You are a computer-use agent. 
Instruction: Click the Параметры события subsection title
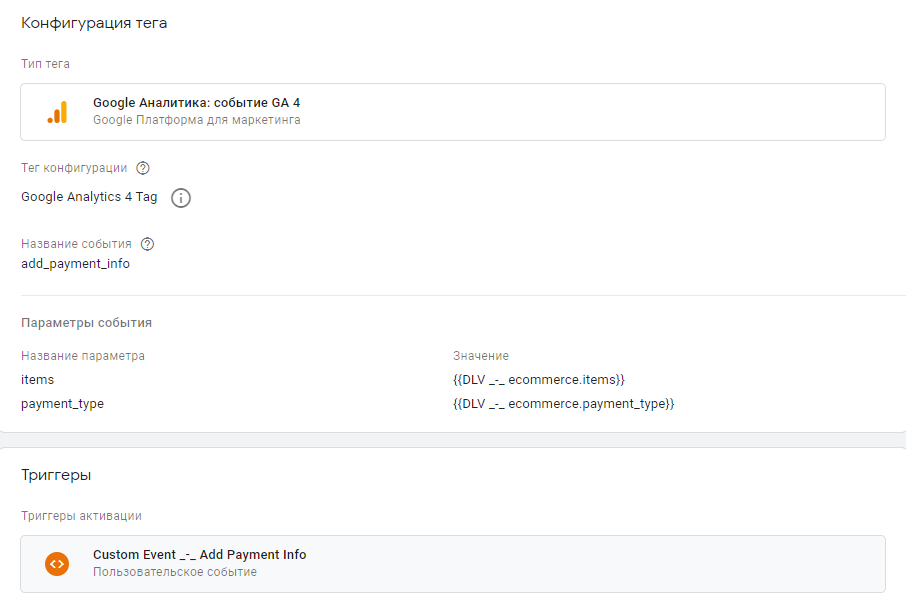86,323
